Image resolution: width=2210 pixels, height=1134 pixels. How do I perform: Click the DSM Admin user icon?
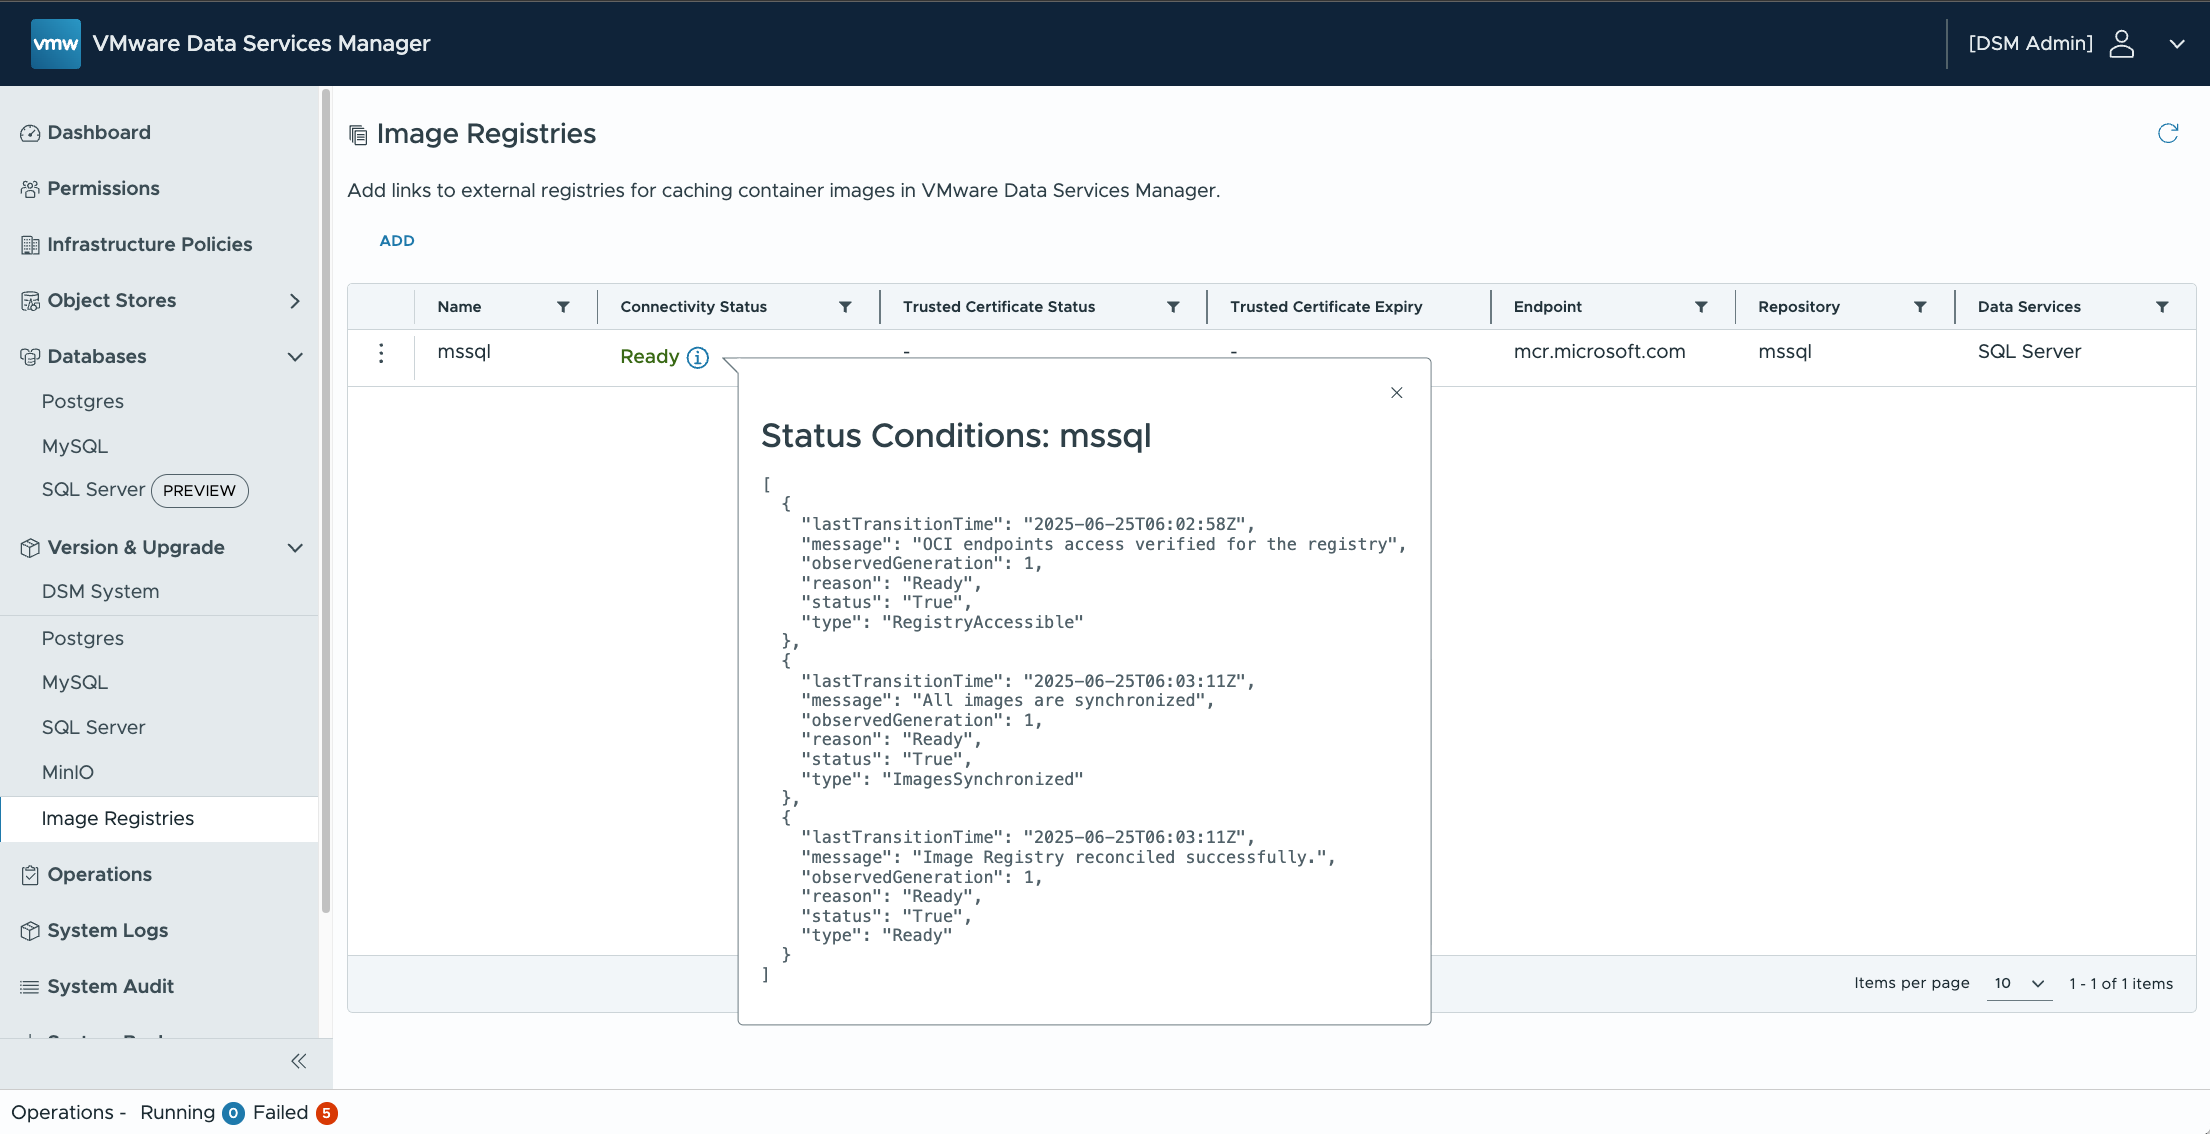pos(2121,44)
